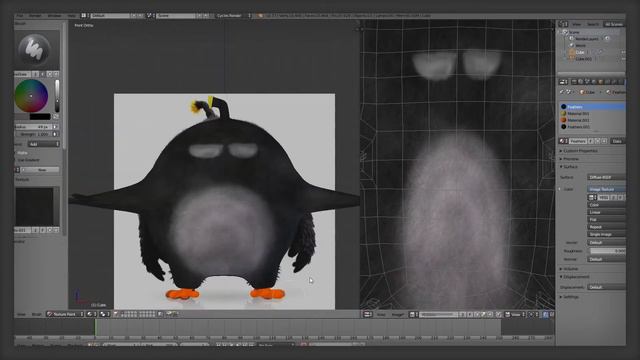Image resolution: width=640 pixels, height=360 pixels.
Task: Click the Image Texture color button
Action: (607, 189)
